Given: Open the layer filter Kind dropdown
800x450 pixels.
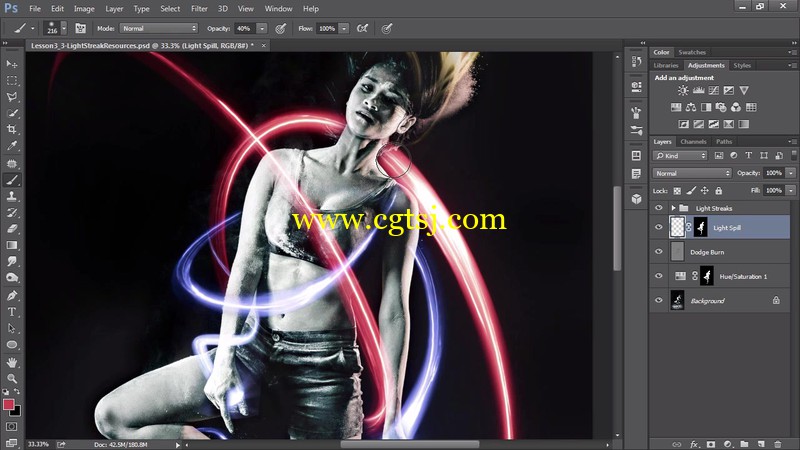Looking at the screenshot, I should 680,156.
